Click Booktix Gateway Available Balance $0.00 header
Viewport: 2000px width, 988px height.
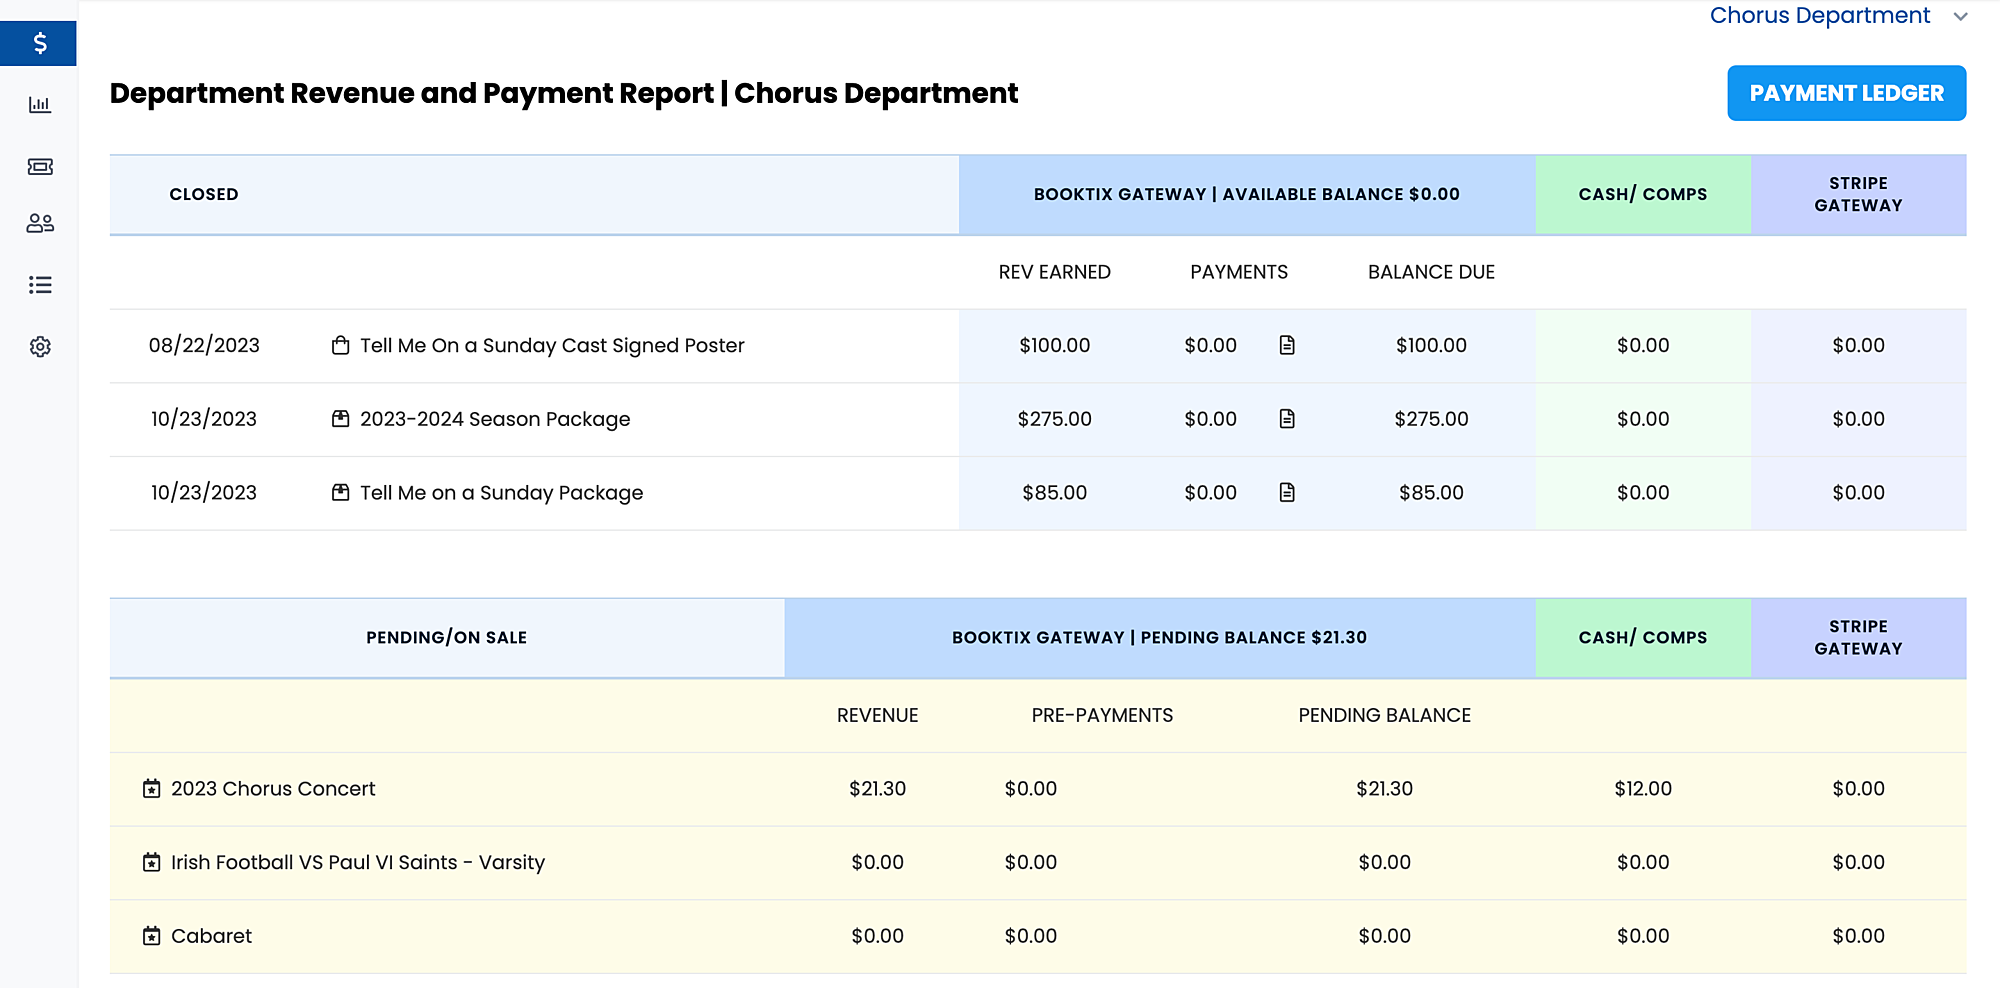(1247, 194)
